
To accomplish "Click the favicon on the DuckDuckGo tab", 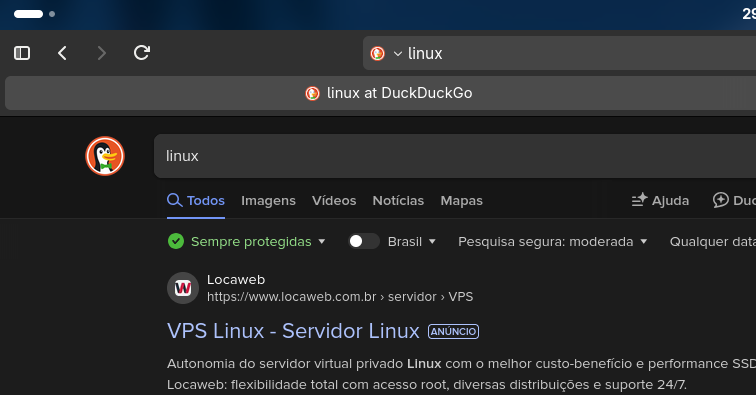I will click(312, 93).
